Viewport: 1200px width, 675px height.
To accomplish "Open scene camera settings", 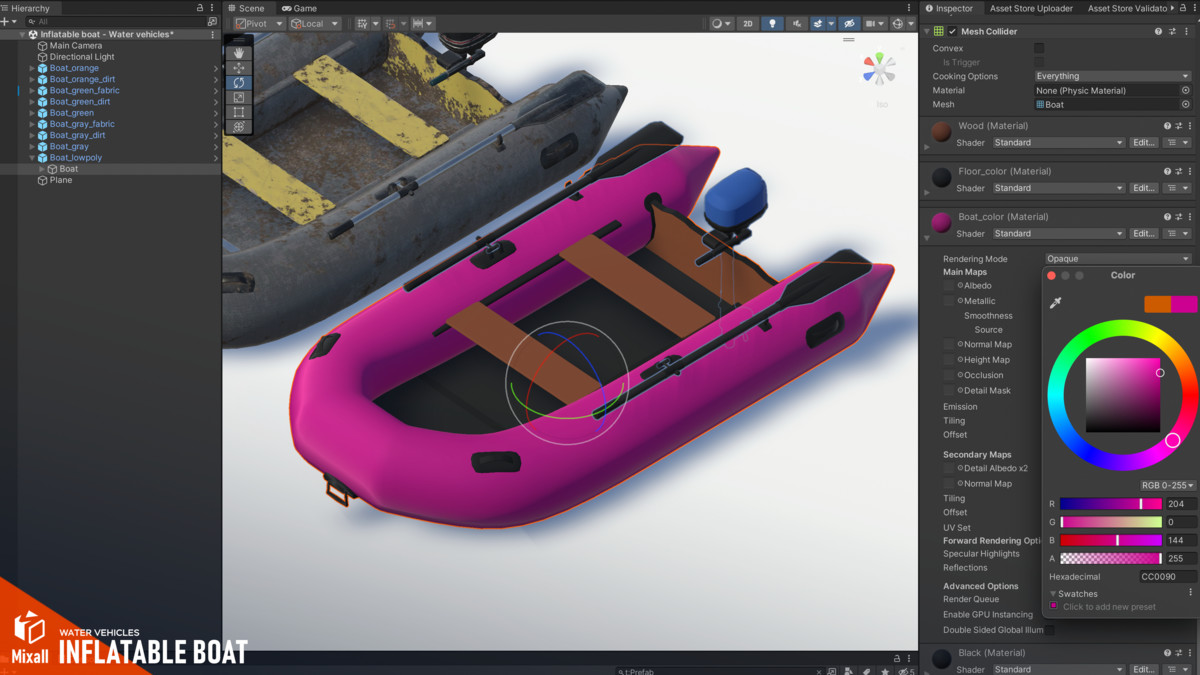I will tap(875, 23).
